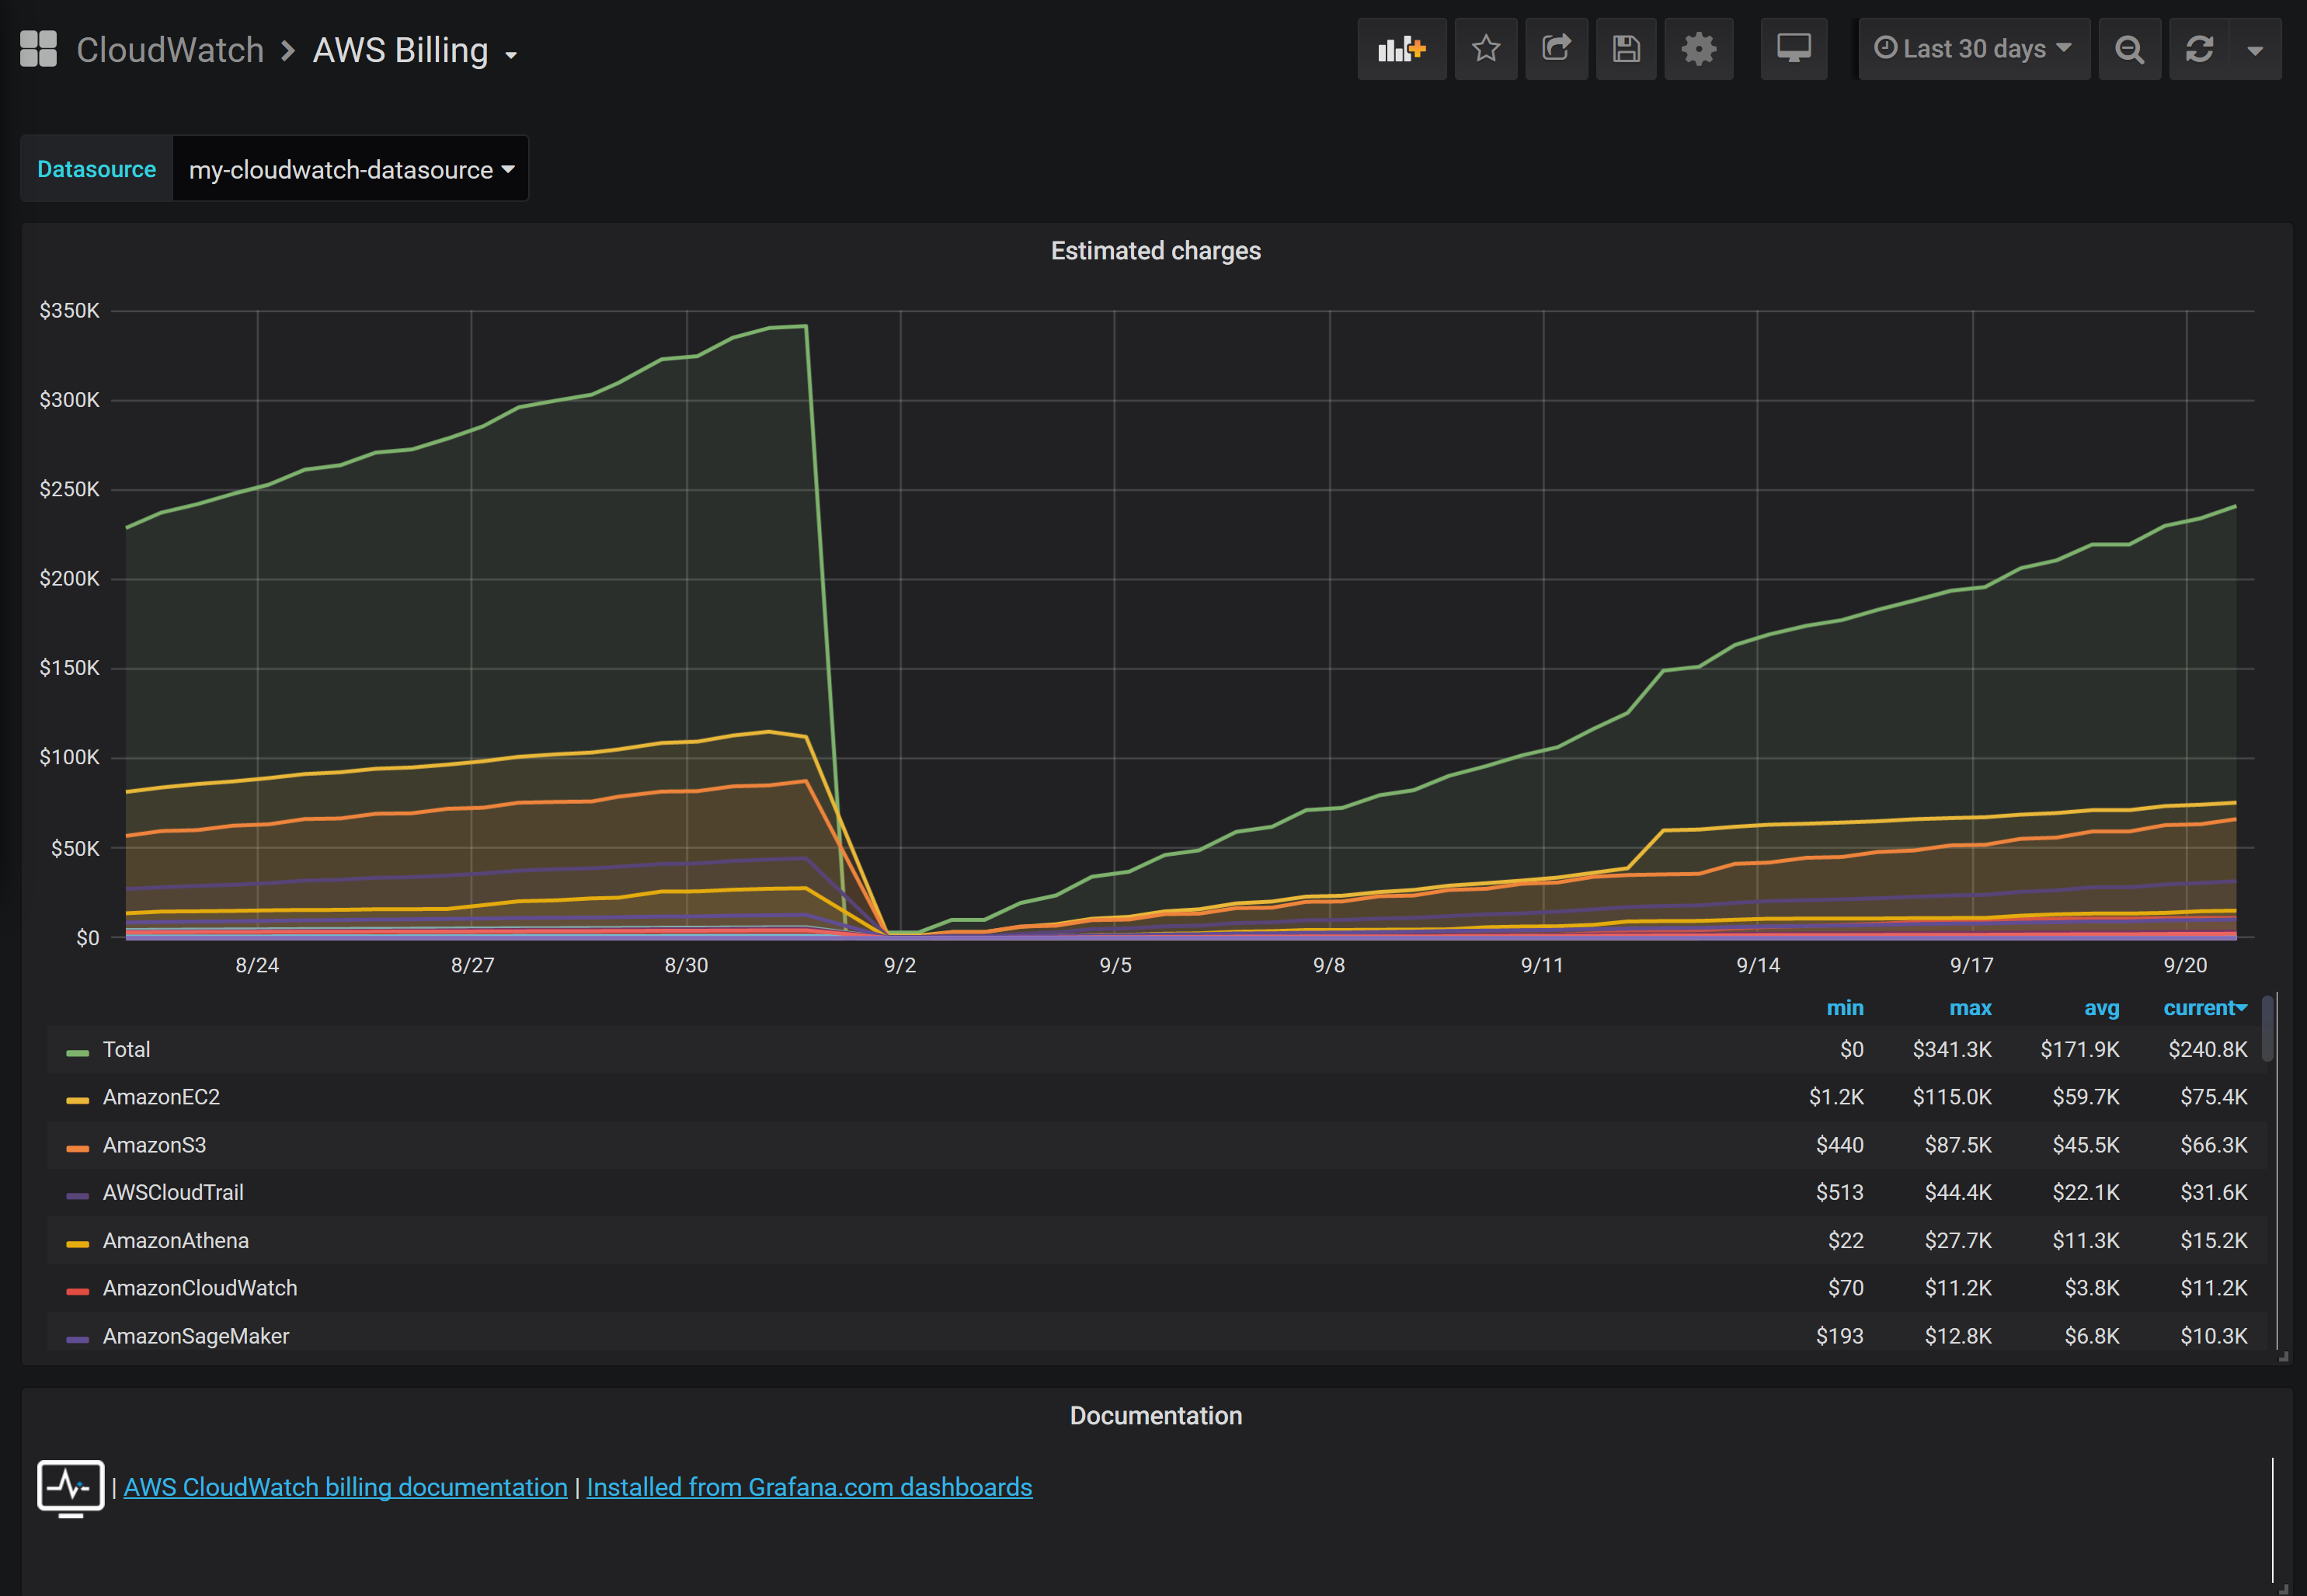
Task: Open AWS CloudWatch billing documentation link
Action: click(345, 1487)
